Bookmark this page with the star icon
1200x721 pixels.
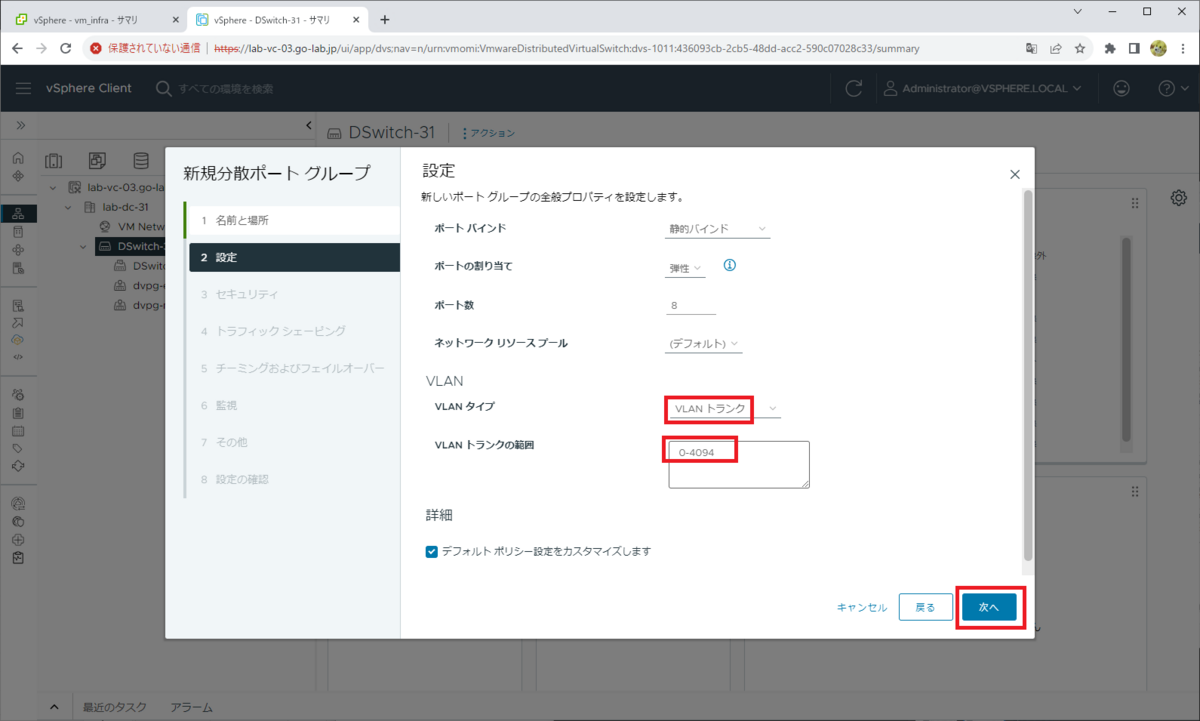pyautogui.click(x=1080, y=48)
